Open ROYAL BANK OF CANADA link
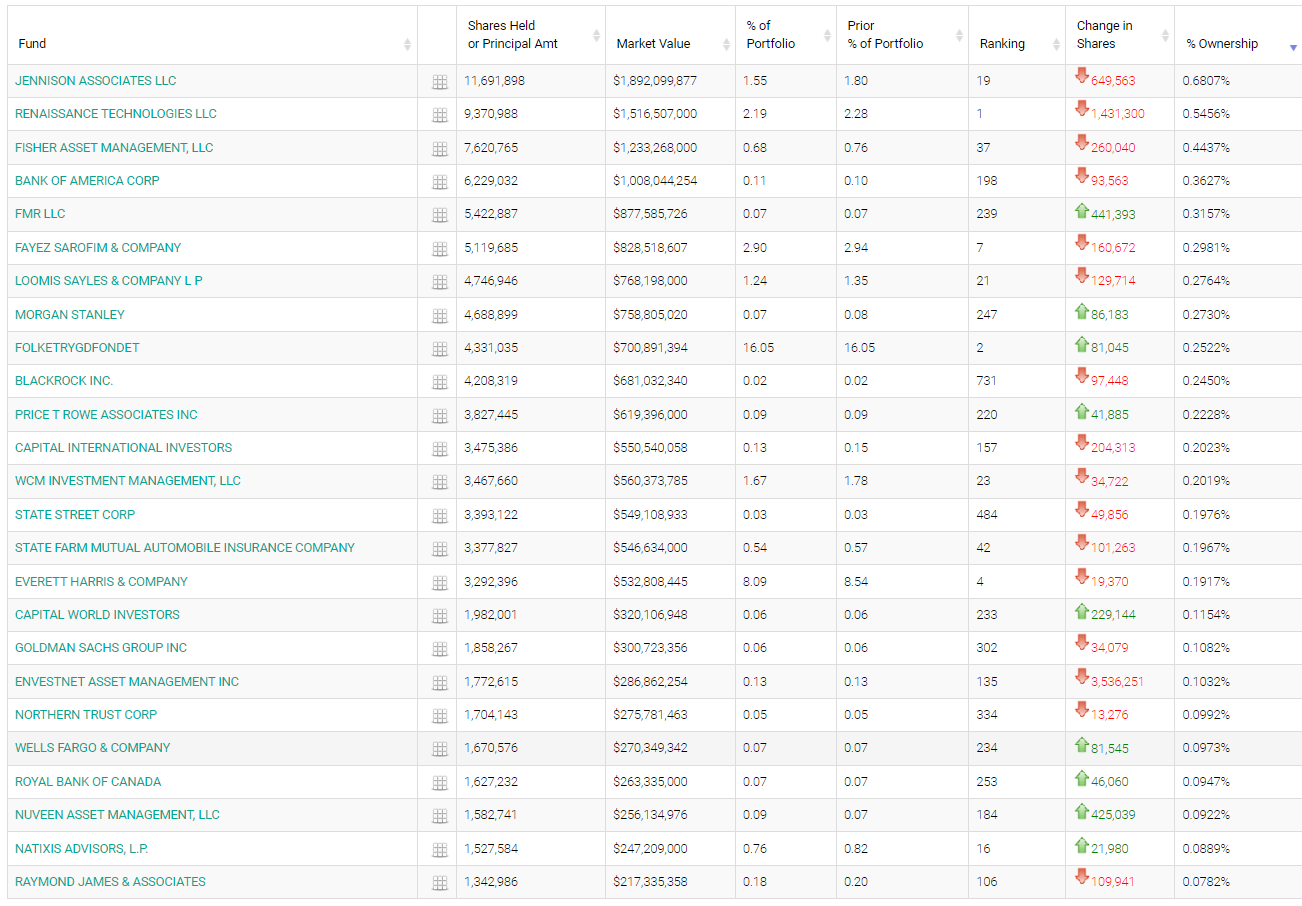1302x906 pixels. (x=88, y=782)
